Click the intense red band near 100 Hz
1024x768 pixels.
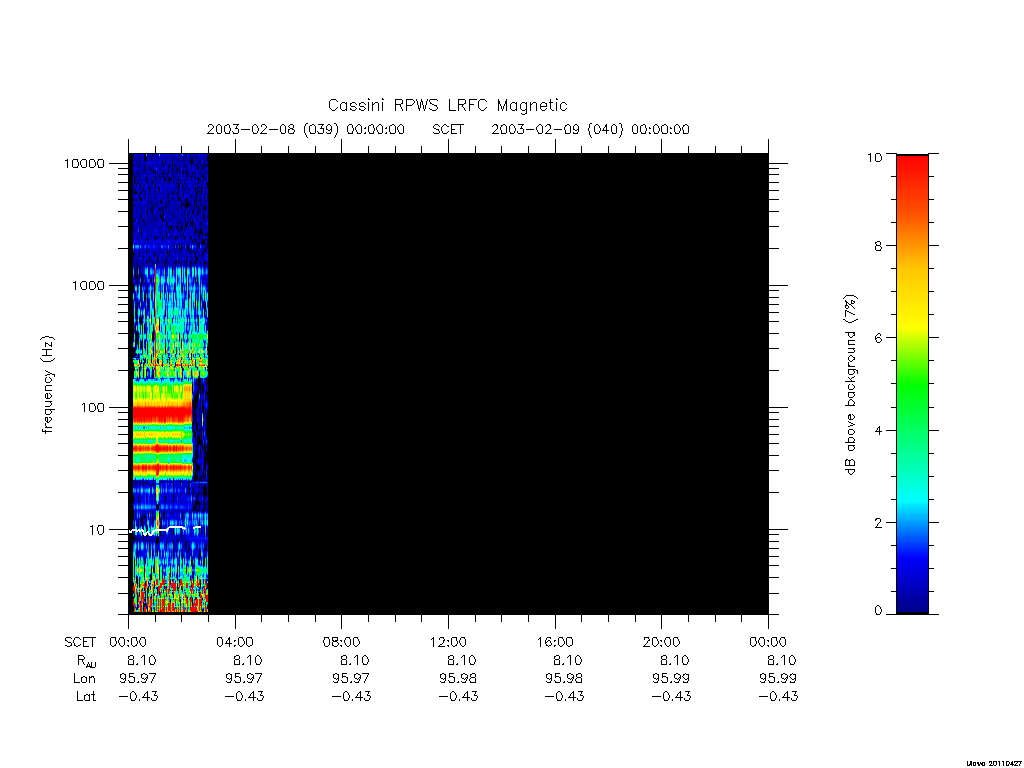click(163, 413)
